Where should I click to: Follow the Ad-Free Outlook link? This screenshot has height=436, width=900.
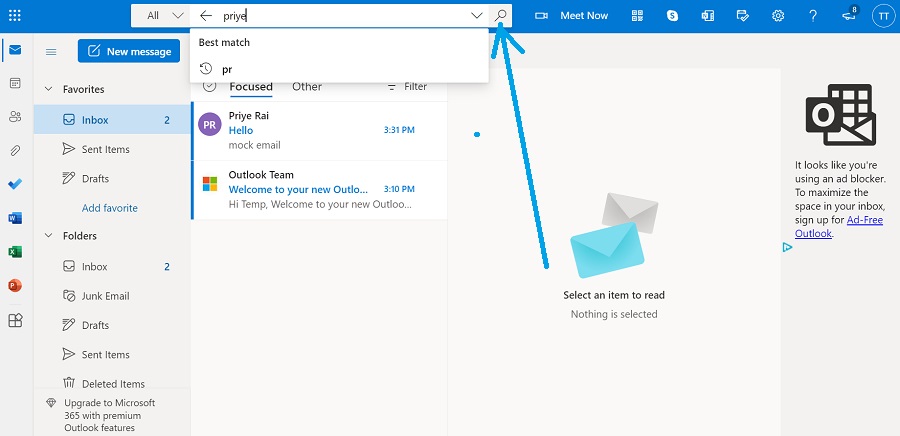coord(839,227)
